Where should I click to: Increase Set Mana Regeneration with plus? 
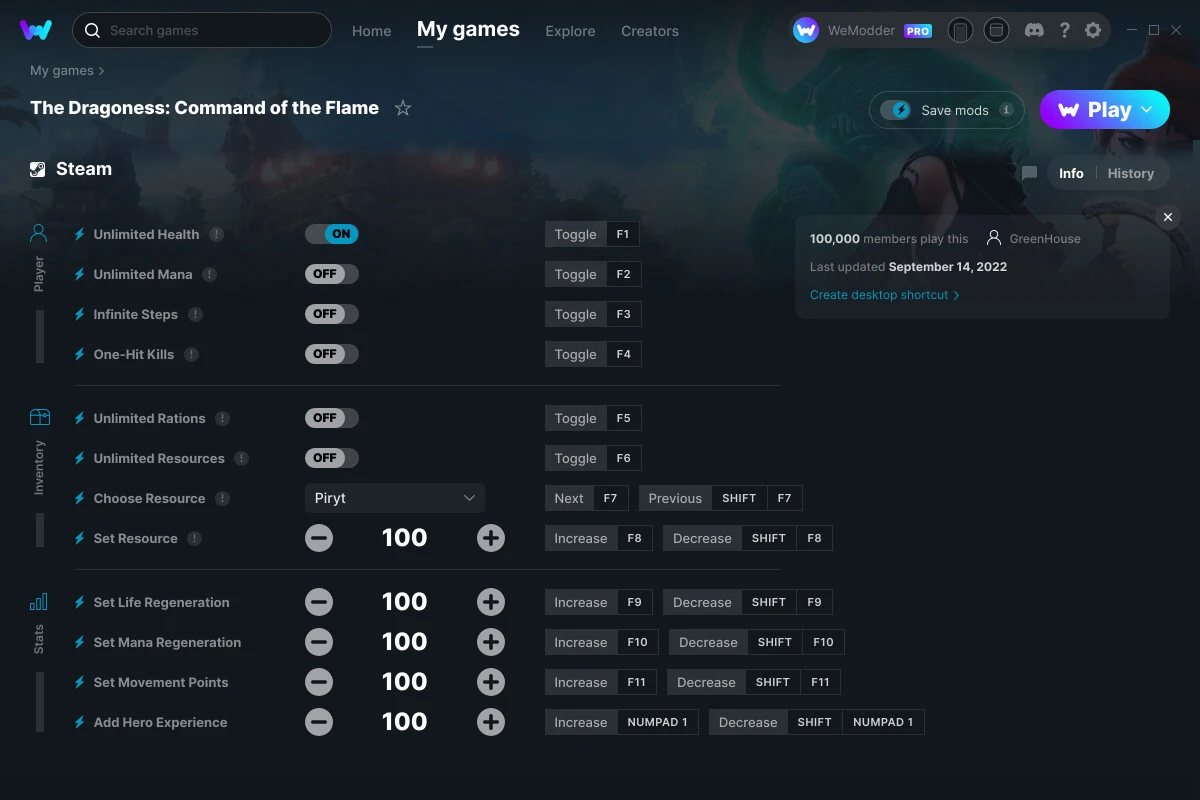(491, 642)
